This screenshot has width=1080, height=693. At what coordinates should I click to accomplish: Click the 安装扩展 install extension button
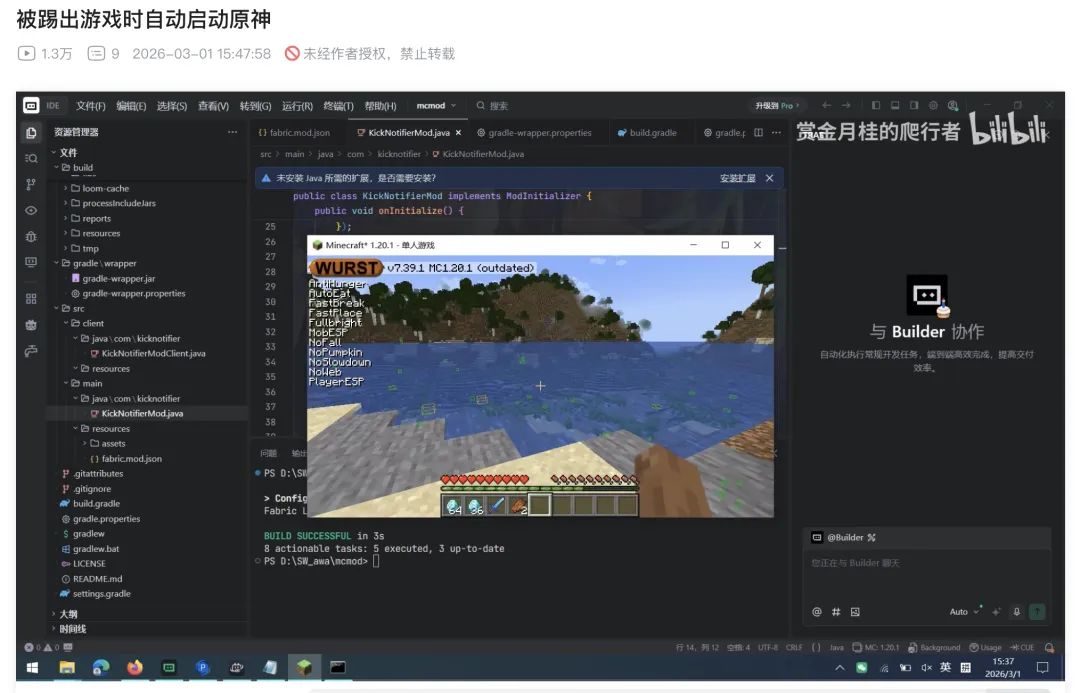click(x=738, y=178)
